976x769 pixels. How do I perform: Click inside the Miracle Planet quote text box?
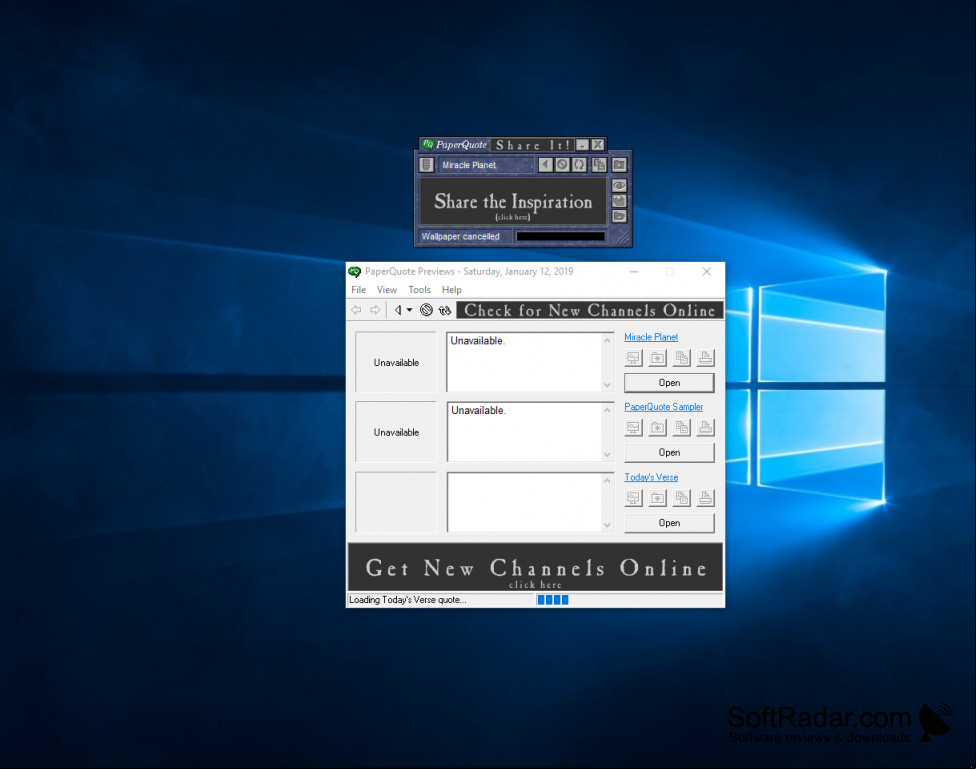point(524,362)
